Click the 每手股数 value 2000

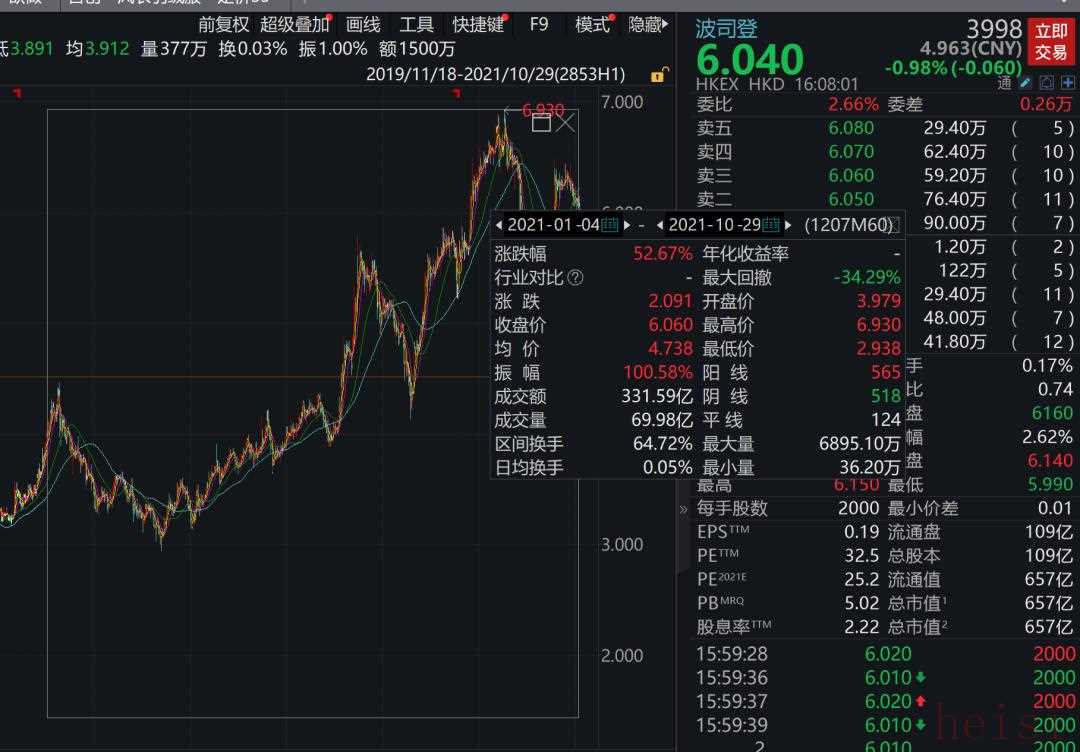click(859, 509)
